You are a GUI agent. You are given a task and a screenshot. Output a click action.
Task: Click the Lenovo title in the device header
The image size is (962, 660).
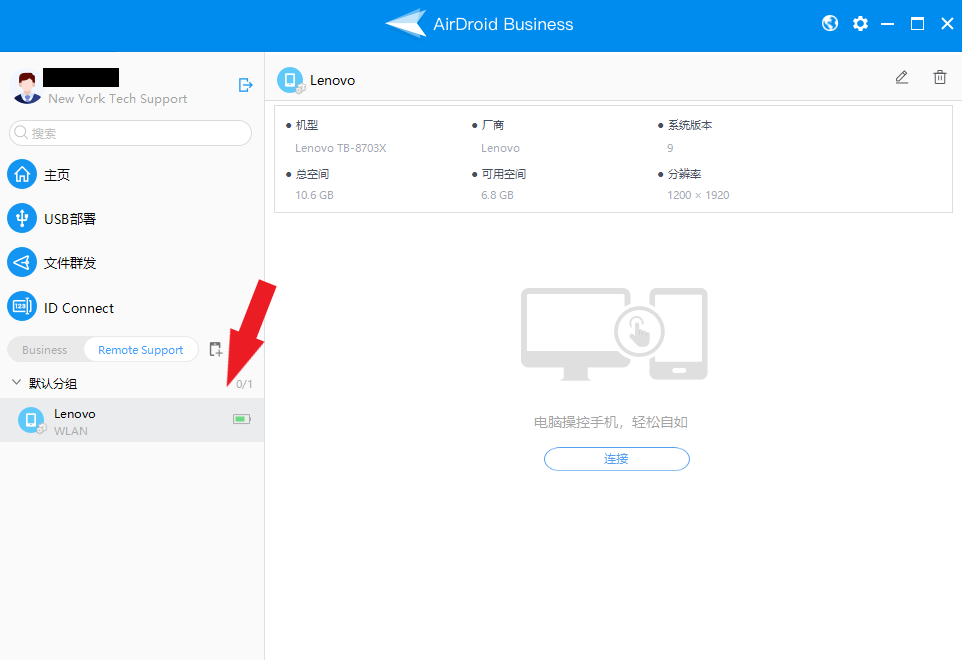[x=333, y=80]
